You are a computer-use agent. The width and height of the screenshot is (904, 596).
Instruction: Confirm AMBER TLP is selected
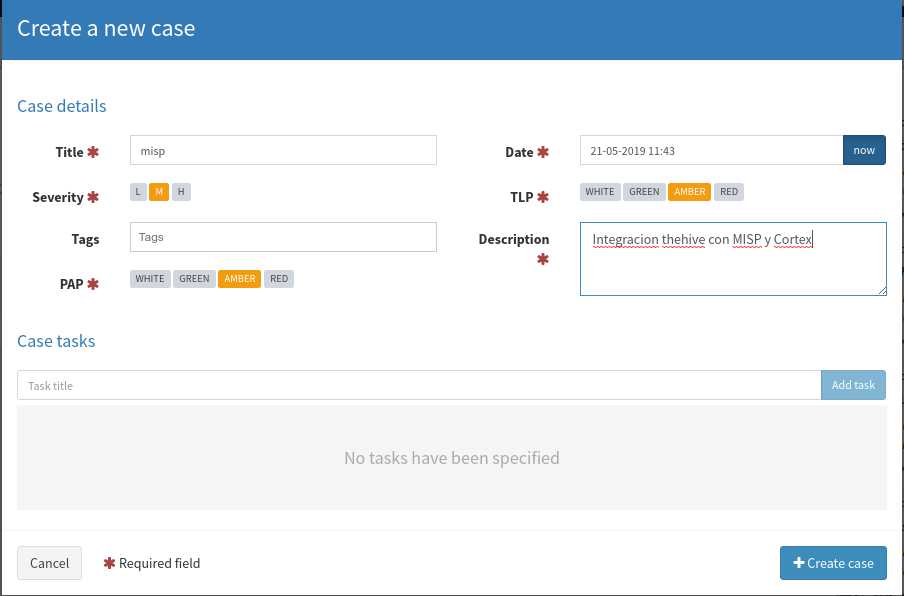pos(689,191)
